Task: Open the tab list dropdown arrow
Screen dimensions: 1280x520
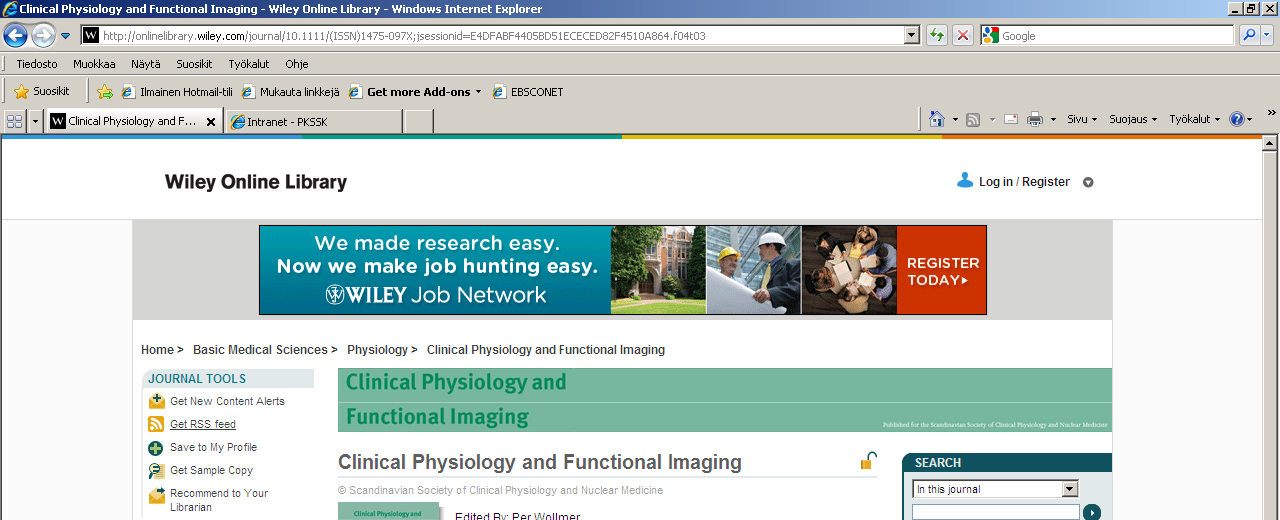Action: tap(36, 121)
